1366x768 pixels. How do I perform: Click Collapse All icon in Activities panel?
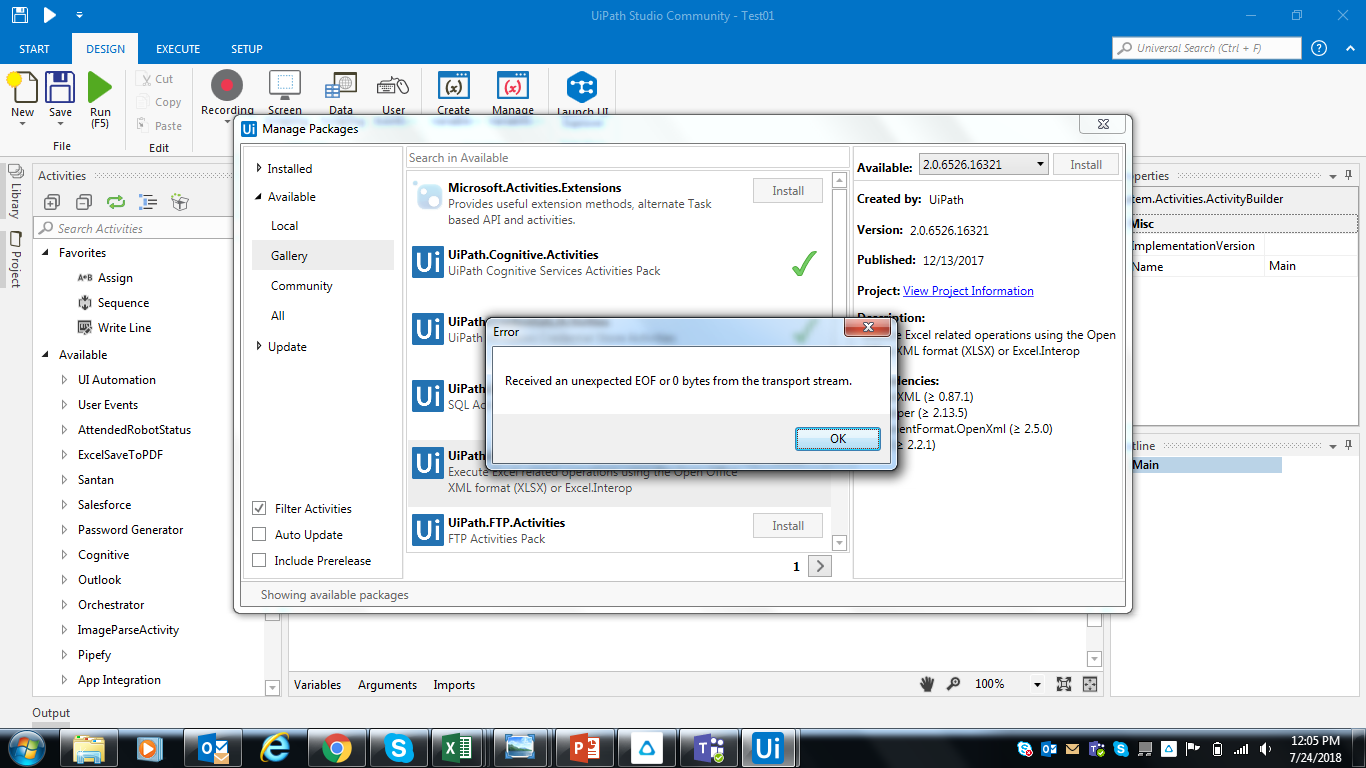click(x=84, y=202)
